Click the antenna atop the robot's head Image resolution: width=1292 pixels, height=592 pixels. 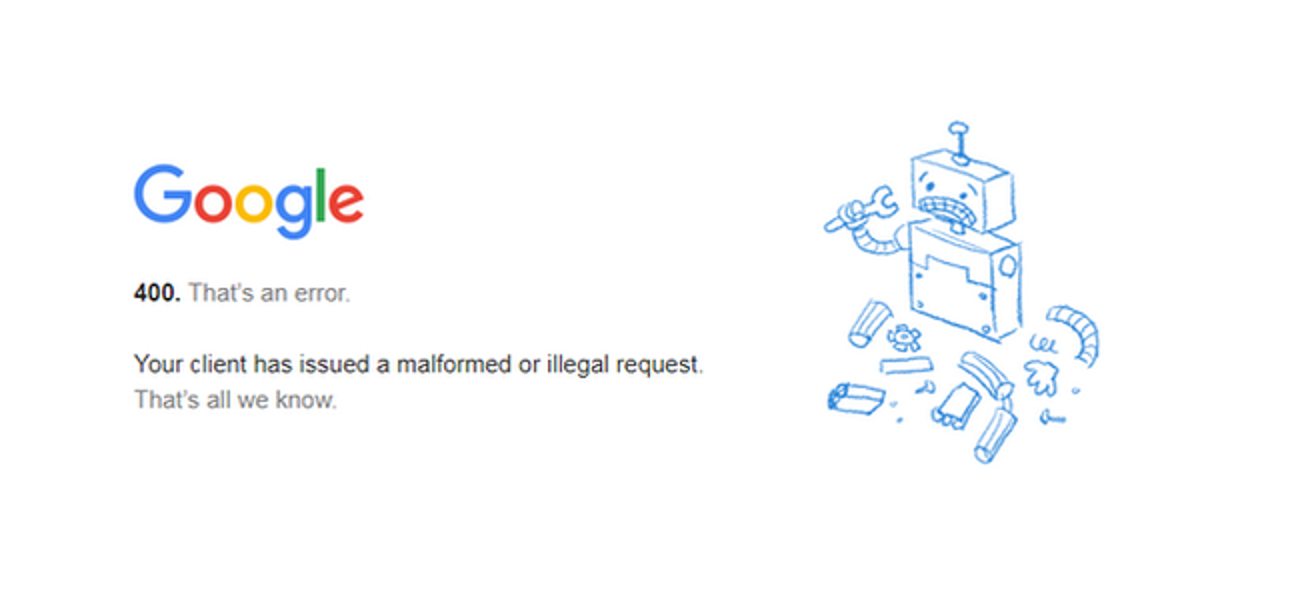(960, 143)
